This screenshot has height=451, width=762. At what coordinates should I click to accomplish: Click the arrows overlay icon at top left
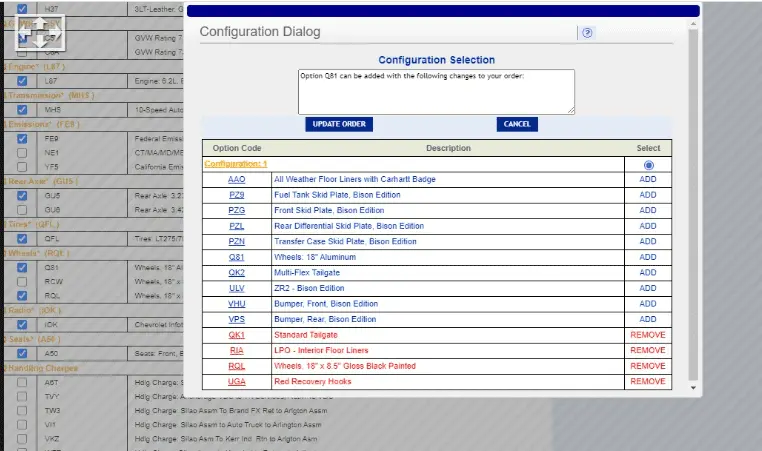pyautogui.click(x=37, y=36)
